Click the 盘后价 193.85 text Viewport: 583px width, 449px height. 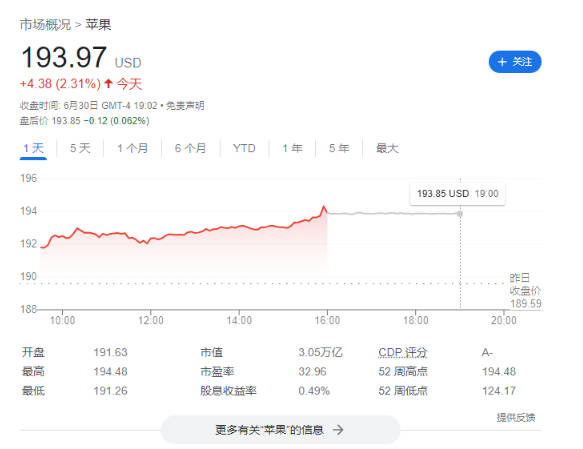tap(50, 121)
